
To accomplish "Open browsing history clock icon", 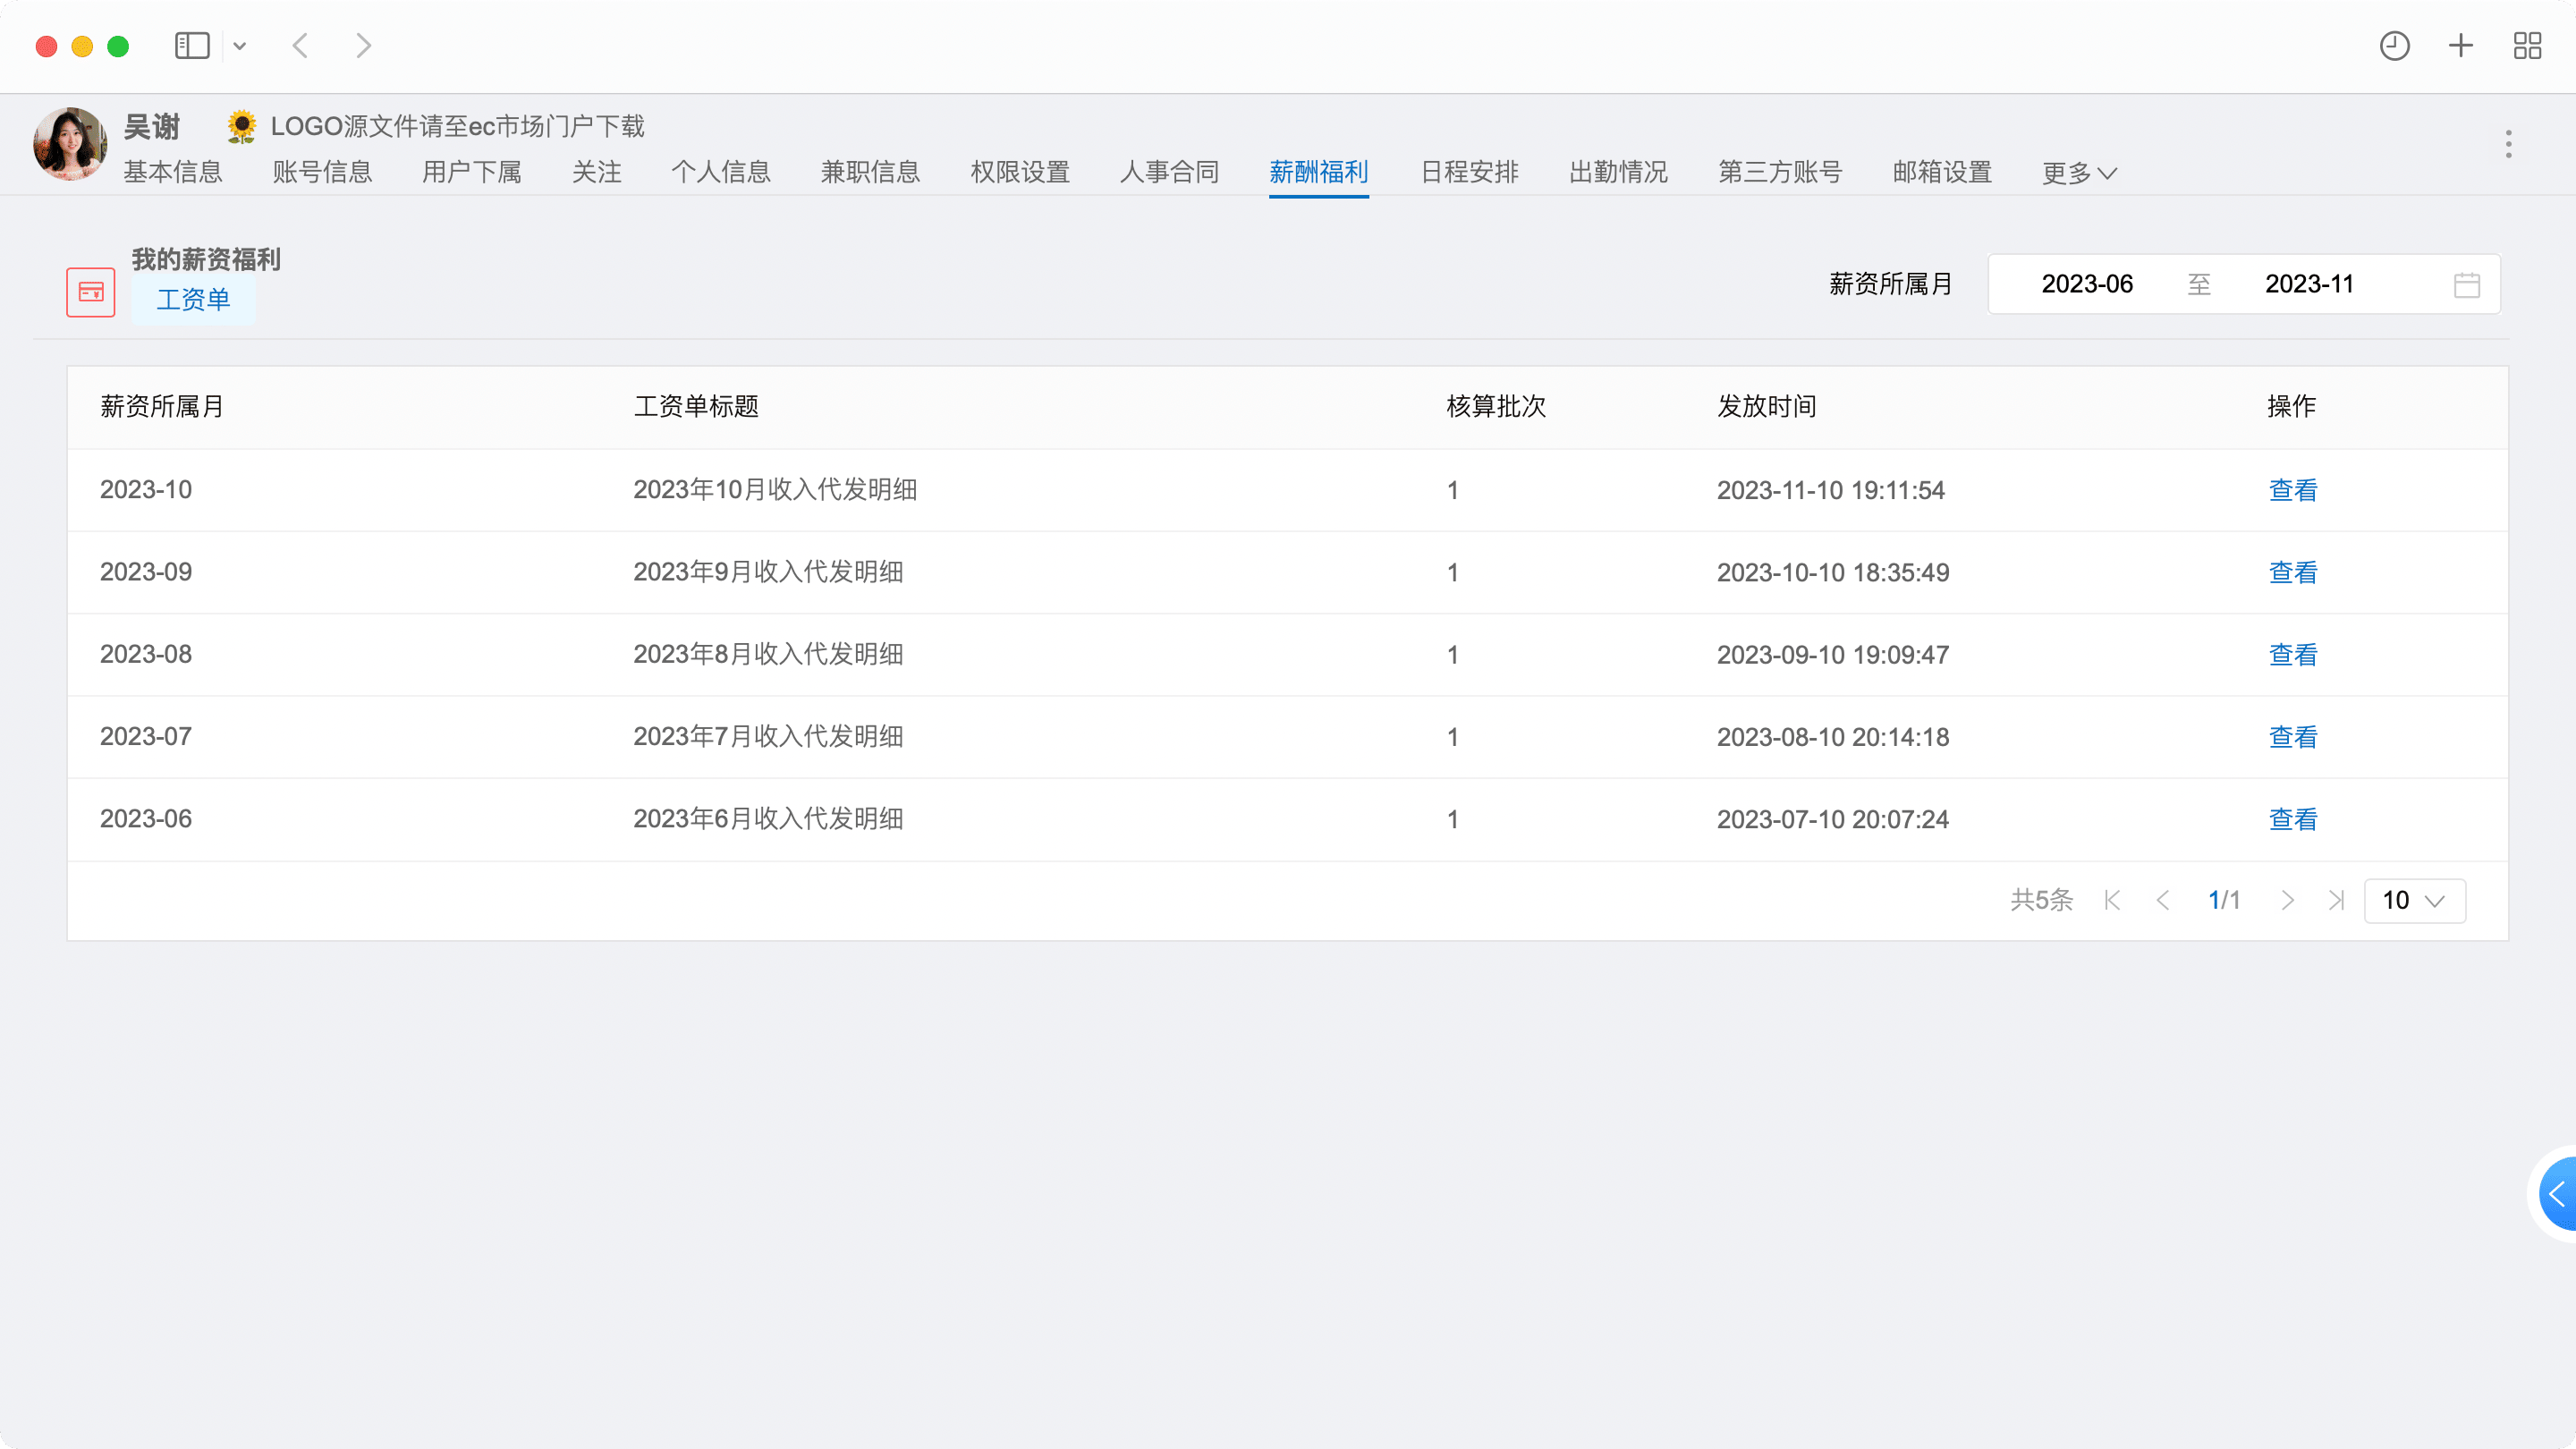I will (2394, 46).
